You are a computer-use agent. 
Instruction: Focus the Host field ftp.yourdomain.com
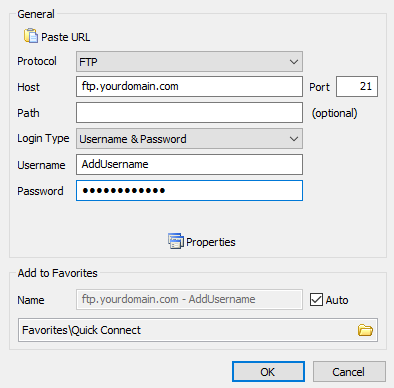(x=189, y=87)
